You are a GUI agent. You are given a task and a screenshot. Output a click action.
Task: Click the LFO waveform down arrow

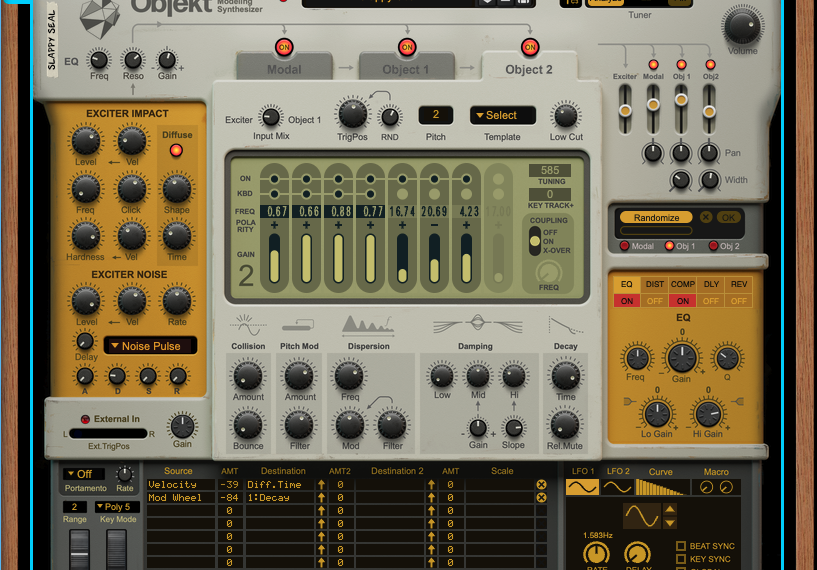pyautogui.click(x=670, y=523)
